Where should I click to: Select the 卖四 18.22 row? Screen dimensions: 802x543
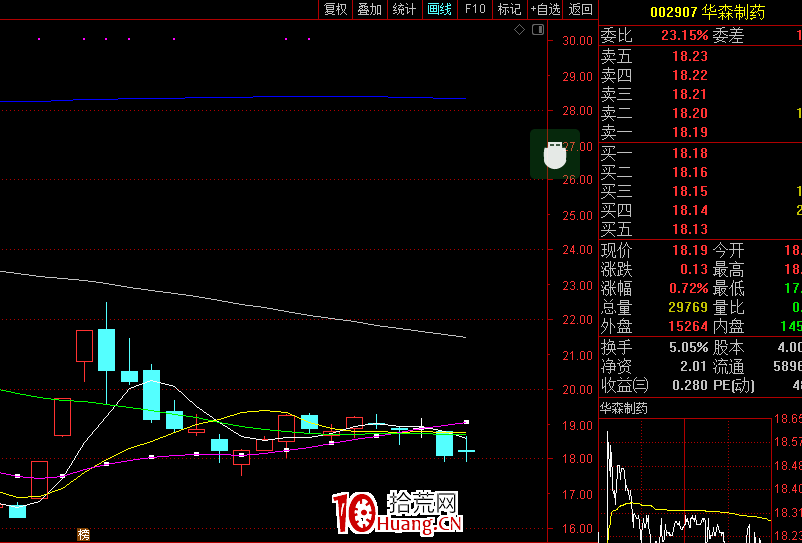point(700,75)
